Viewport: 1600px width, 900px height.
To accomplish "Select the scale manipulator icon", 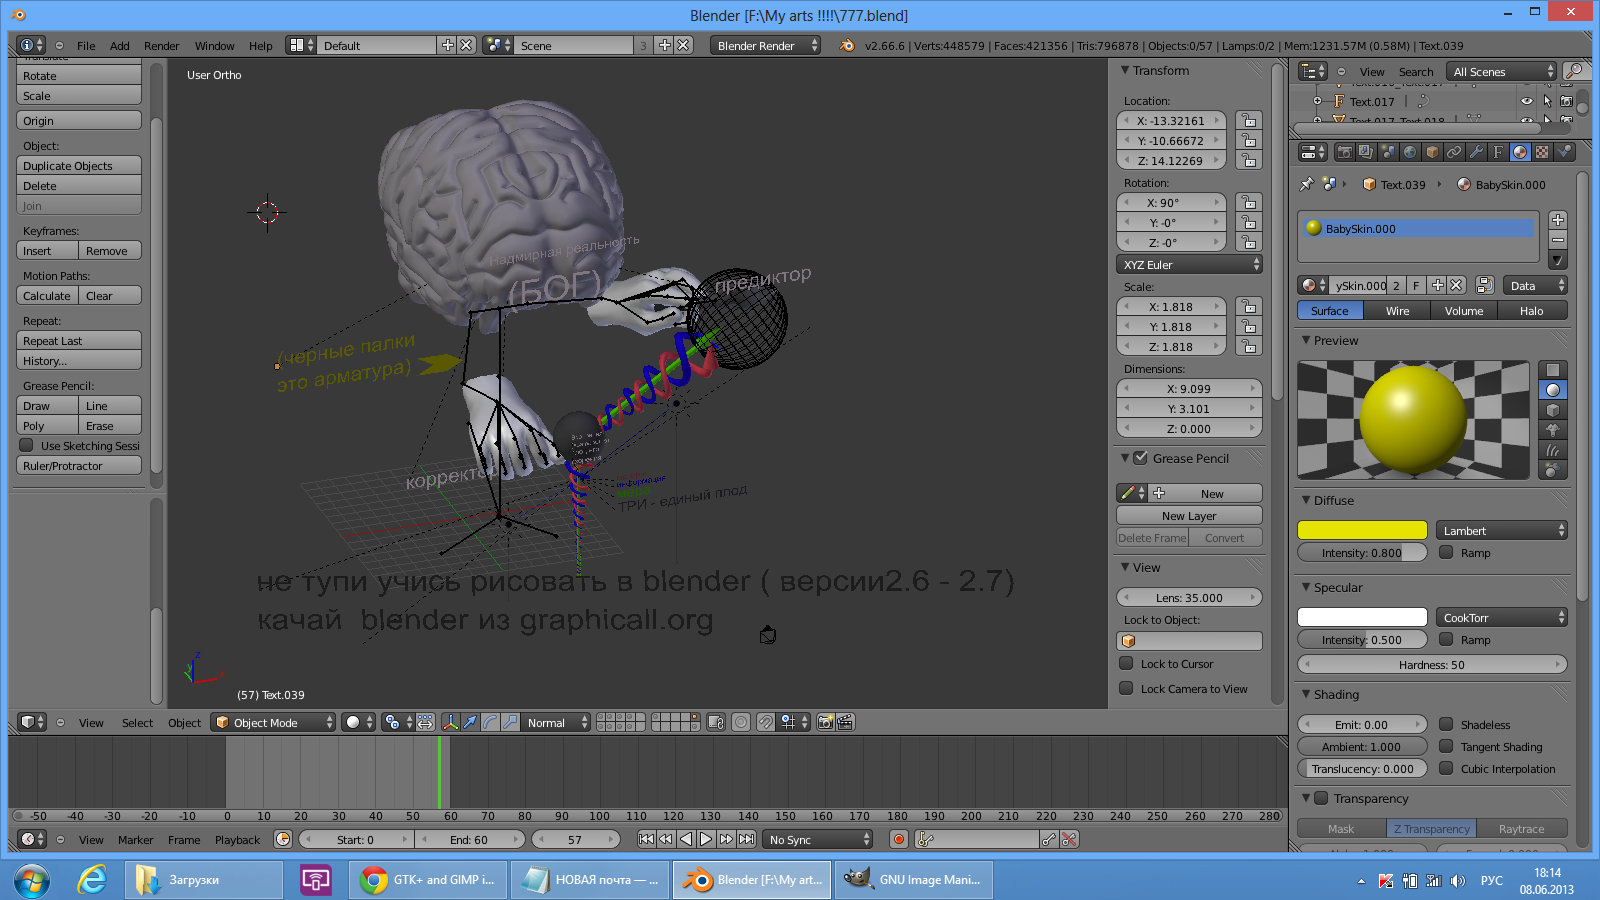I will (511, 722).
